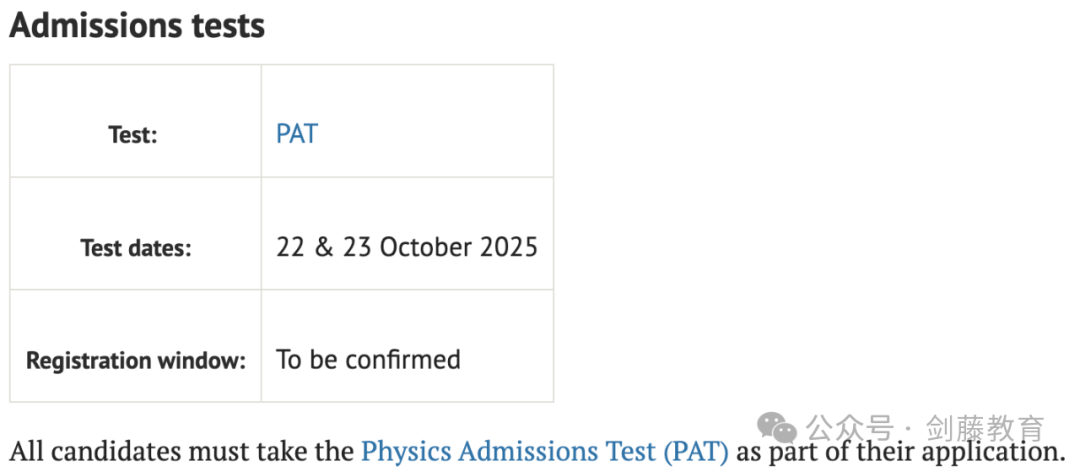Click the 22 & 23 October 2025 cell

407,234
